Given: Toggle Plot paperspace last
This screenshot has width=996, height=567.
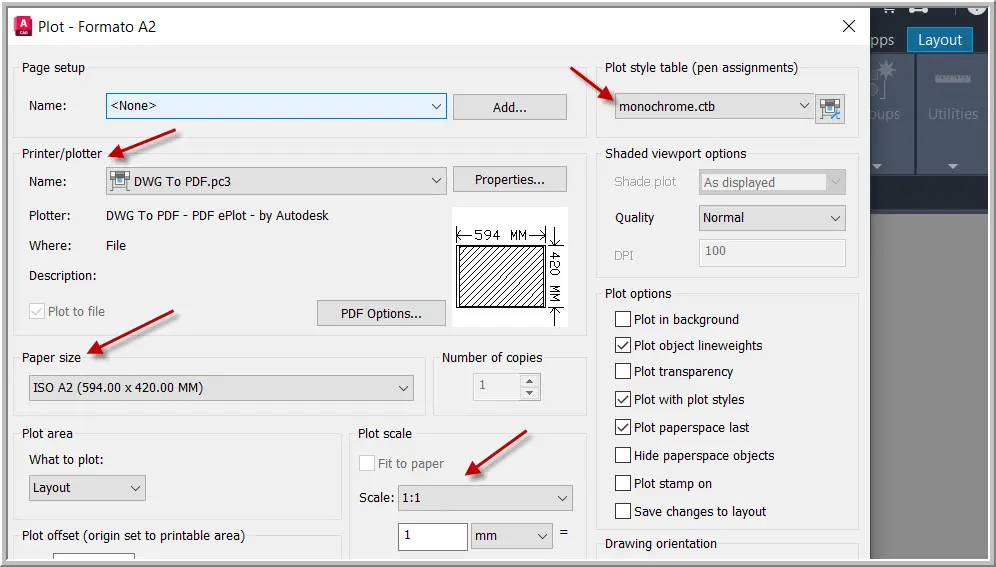Looking at the screenshot, I should click(623, 427).
